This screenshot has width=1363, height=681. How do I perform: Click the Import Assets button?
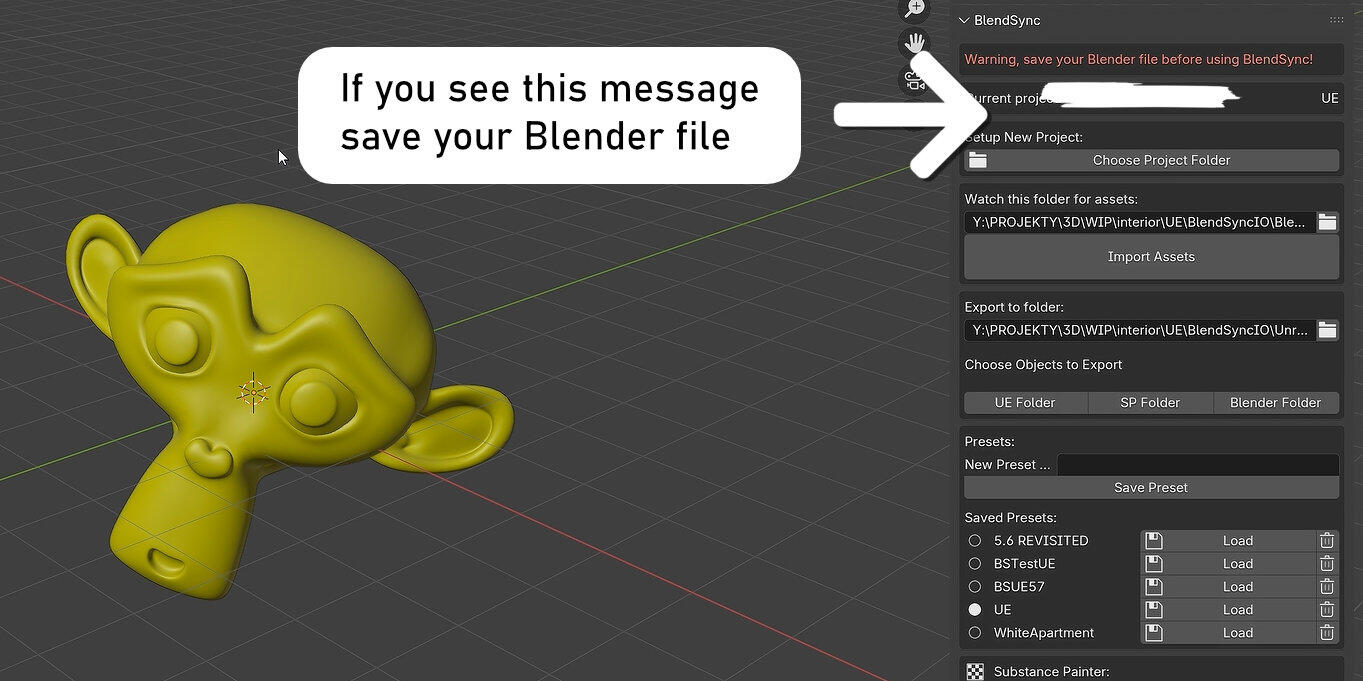(x=1151, y=257)
